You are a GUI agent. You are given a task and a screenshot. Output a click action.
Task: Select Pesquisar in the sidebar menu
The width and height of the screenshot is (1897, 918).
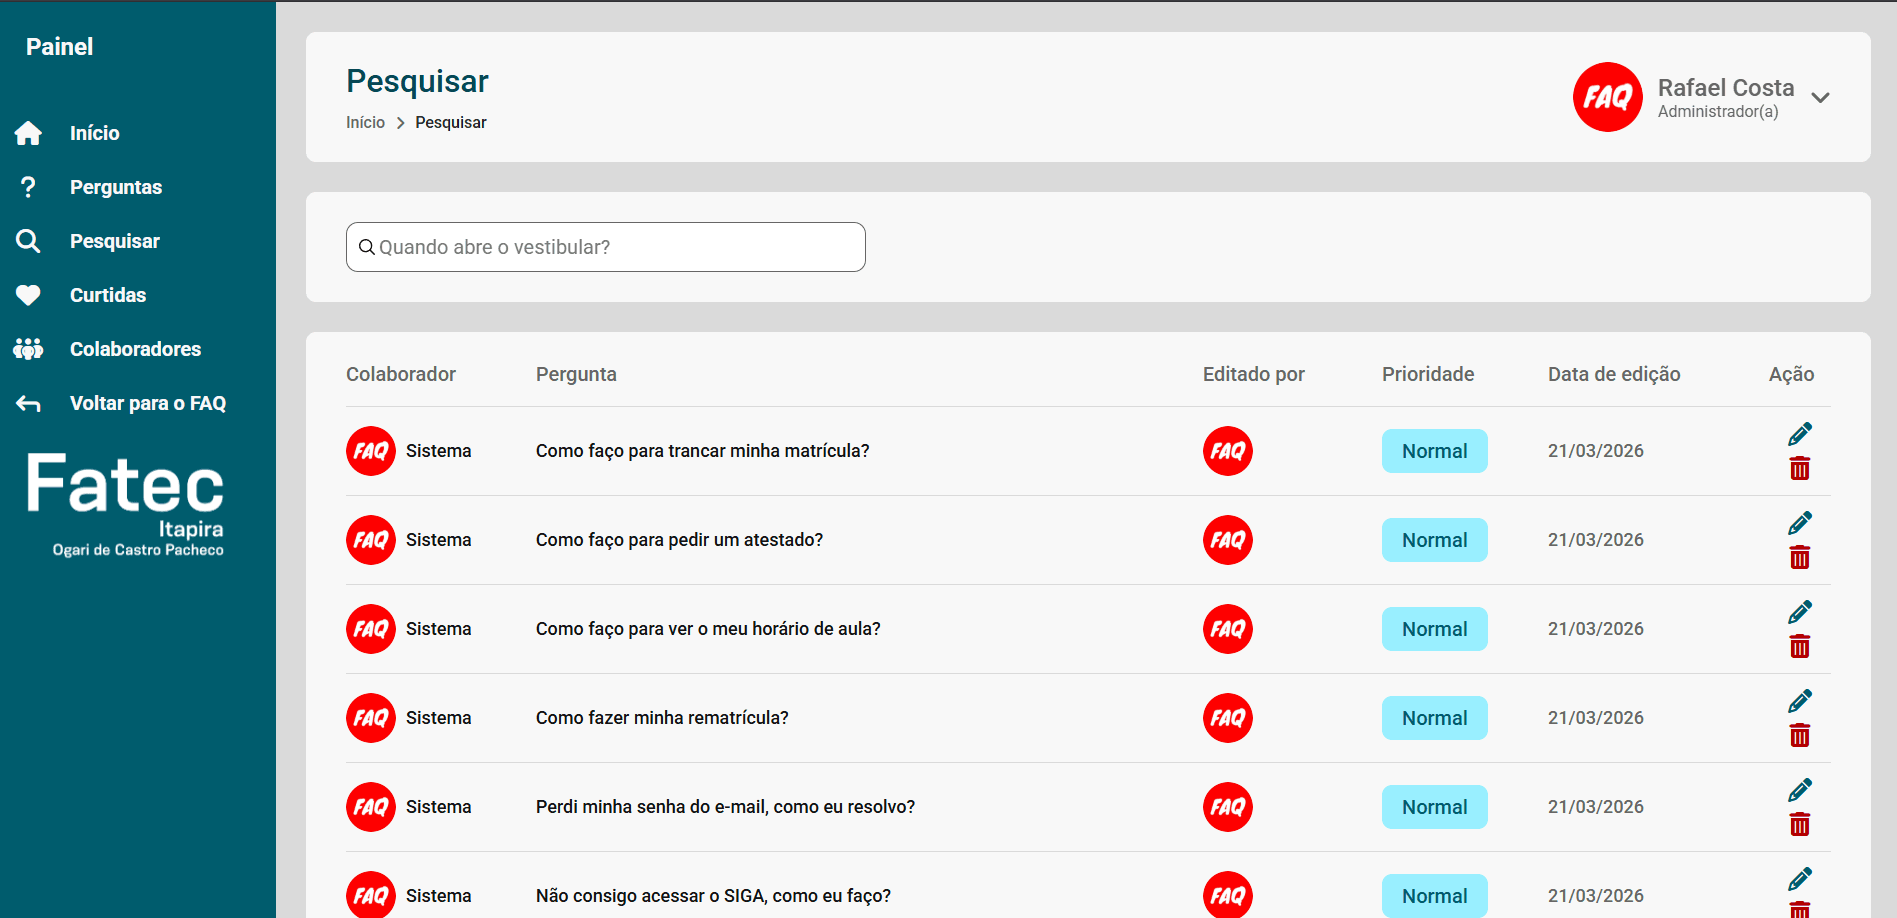[114, 241]
